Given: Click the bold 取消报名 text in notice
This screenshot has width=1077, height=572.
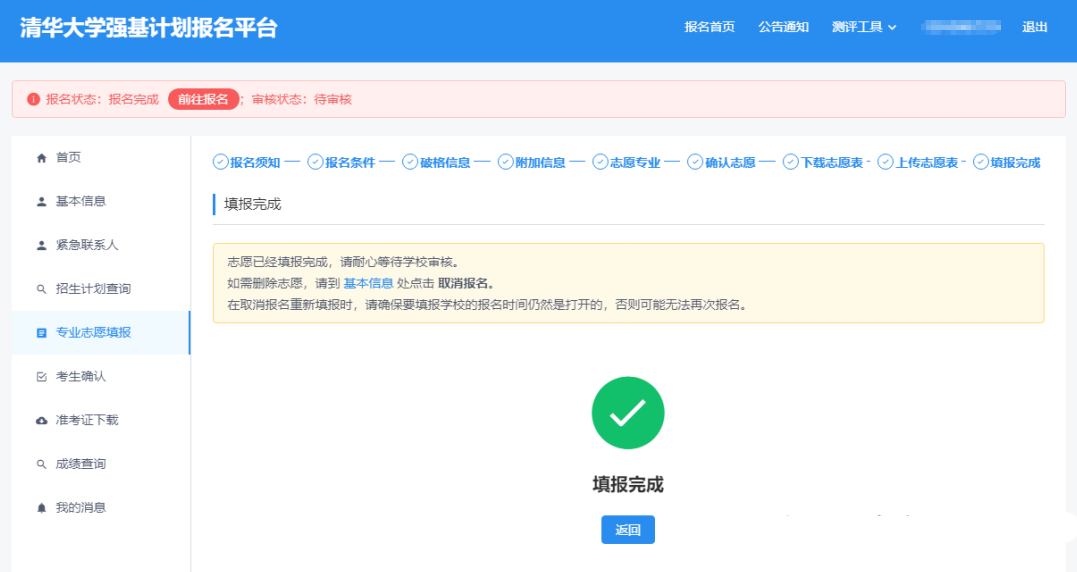Looking at the screenshot, I should [x=464, y=283].
